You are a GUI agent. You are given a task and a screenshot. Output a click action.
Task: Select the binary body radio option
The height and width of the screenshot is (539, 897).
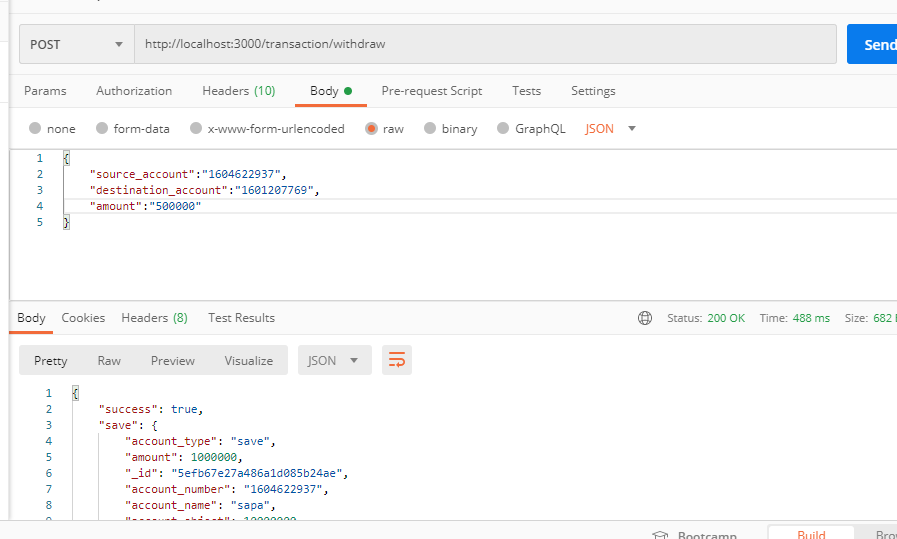(x=431, y=129)
